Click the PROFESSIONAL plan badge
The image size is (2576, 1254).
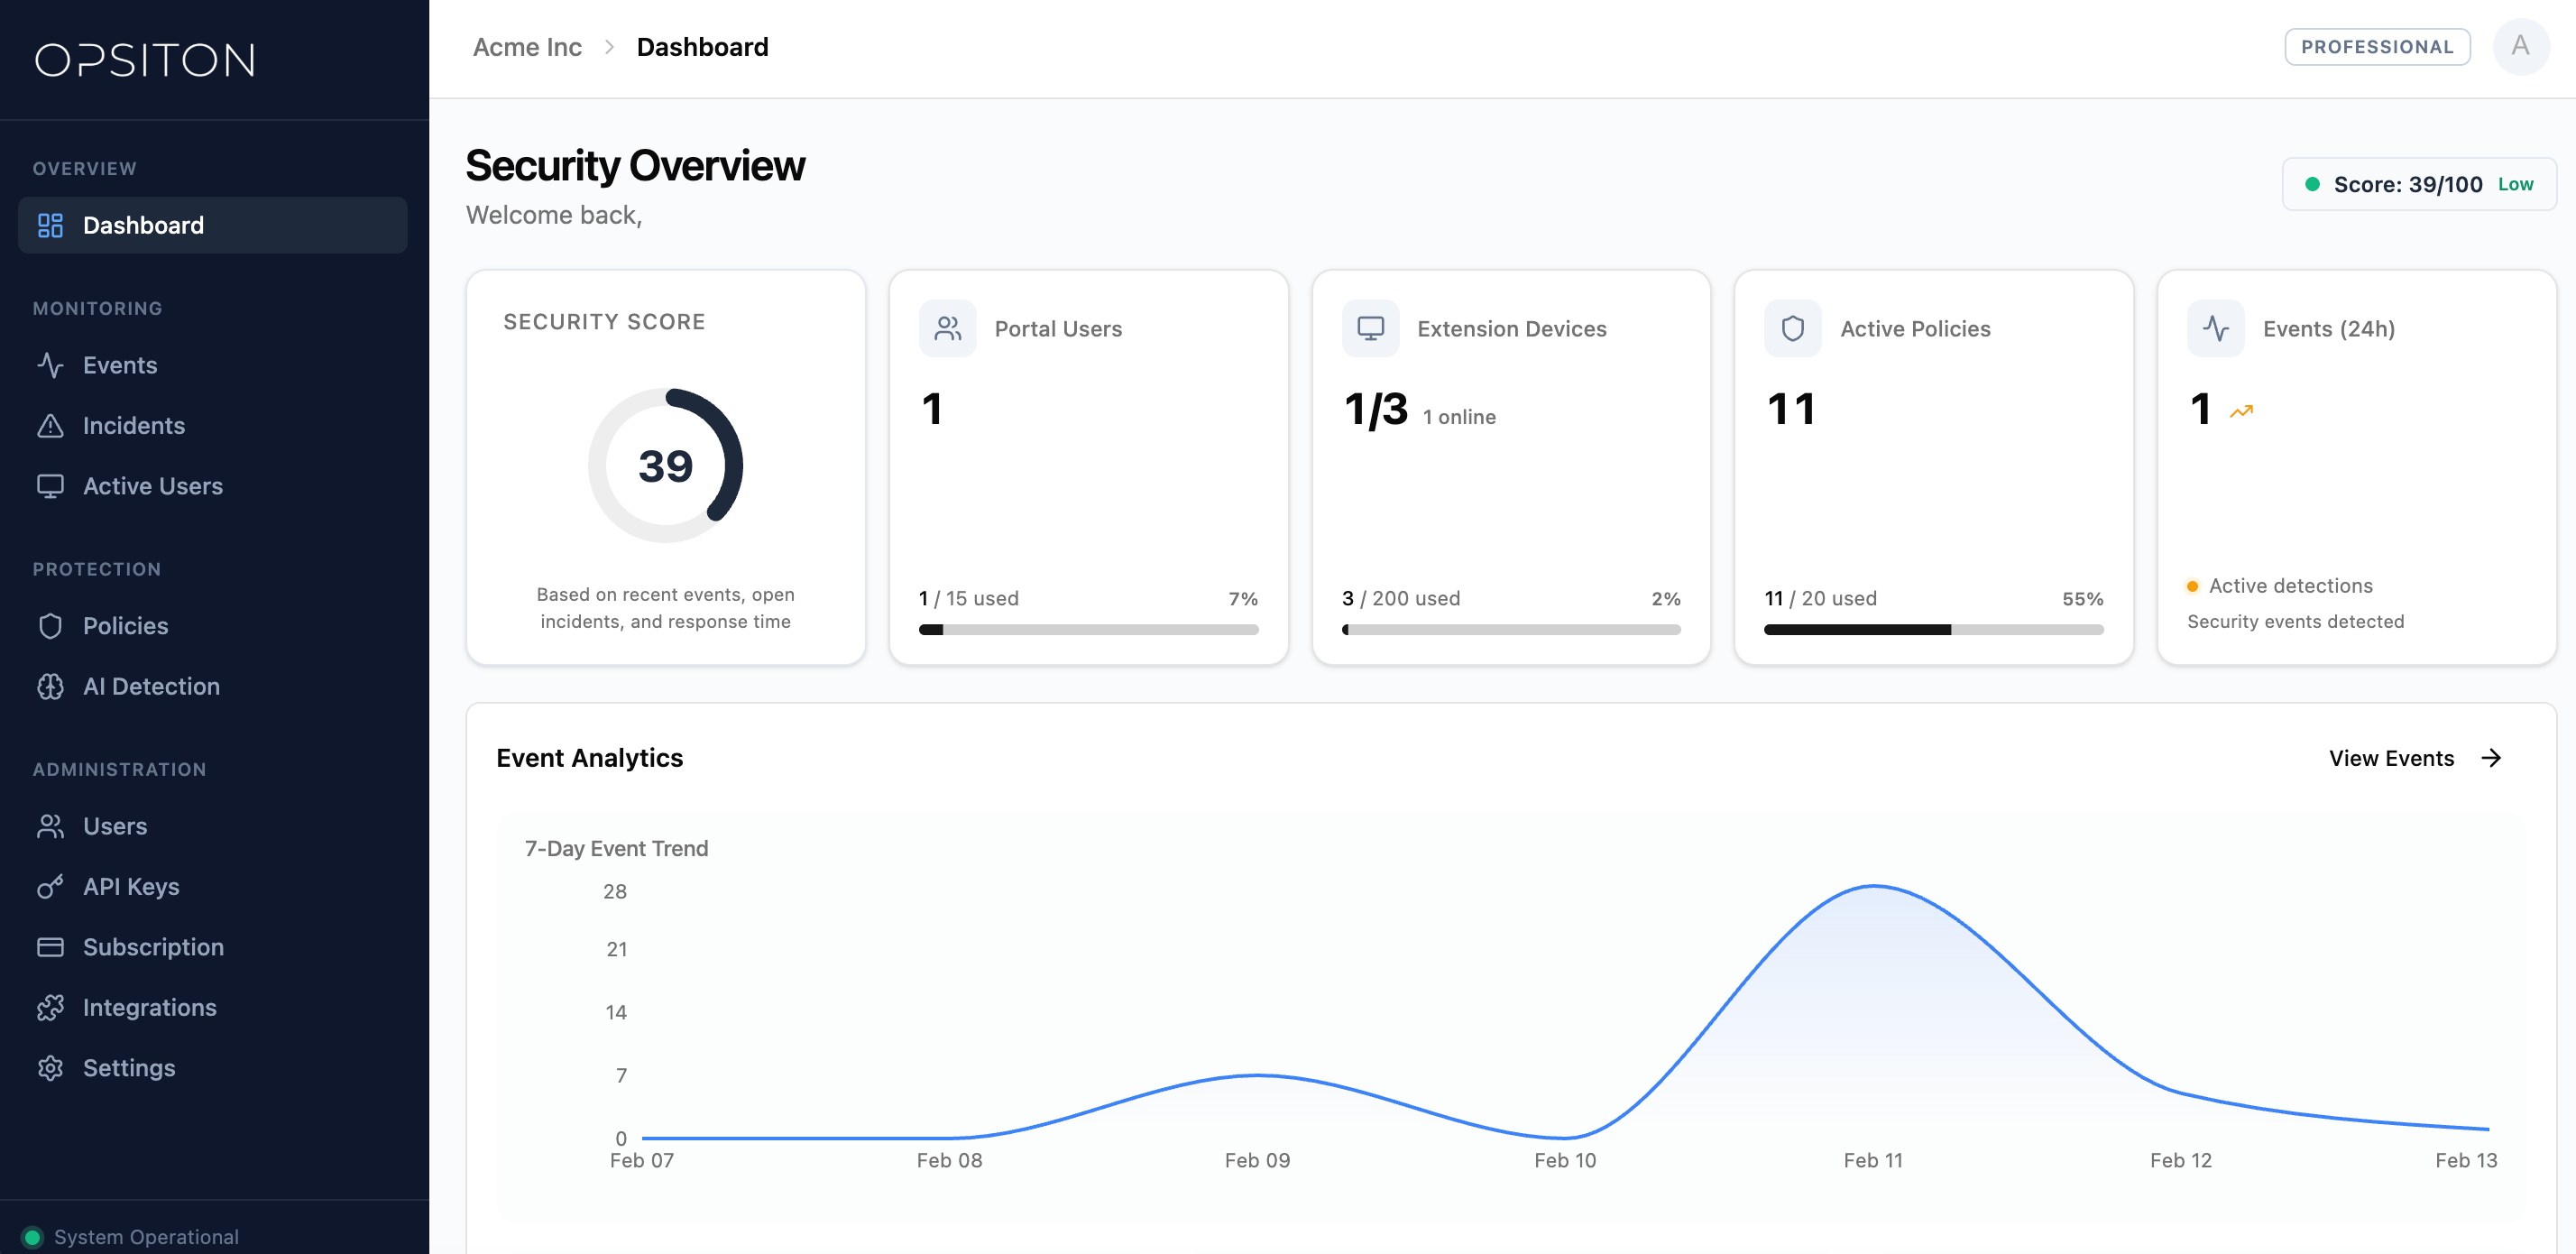pyautogui.click(x=2376, y=47)
